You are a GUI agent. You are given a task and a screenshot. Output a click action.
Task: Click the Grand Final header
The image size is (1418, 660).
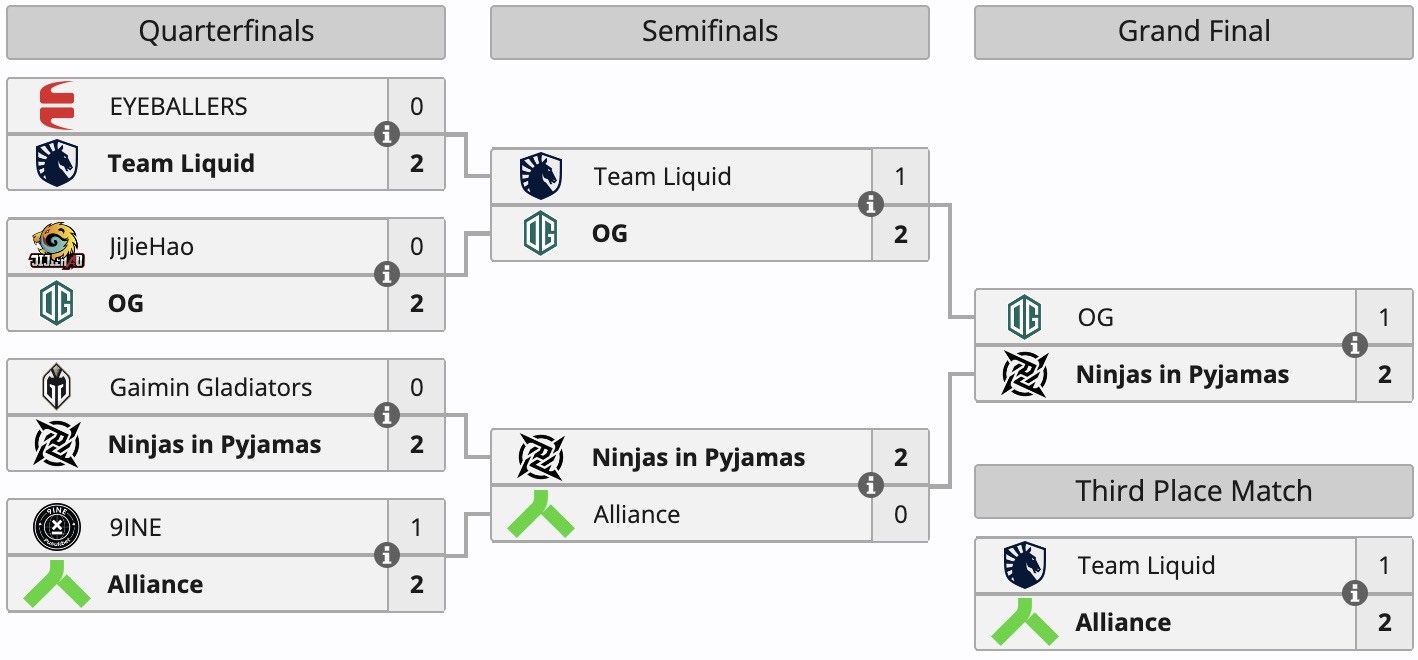click(1194, 32)
